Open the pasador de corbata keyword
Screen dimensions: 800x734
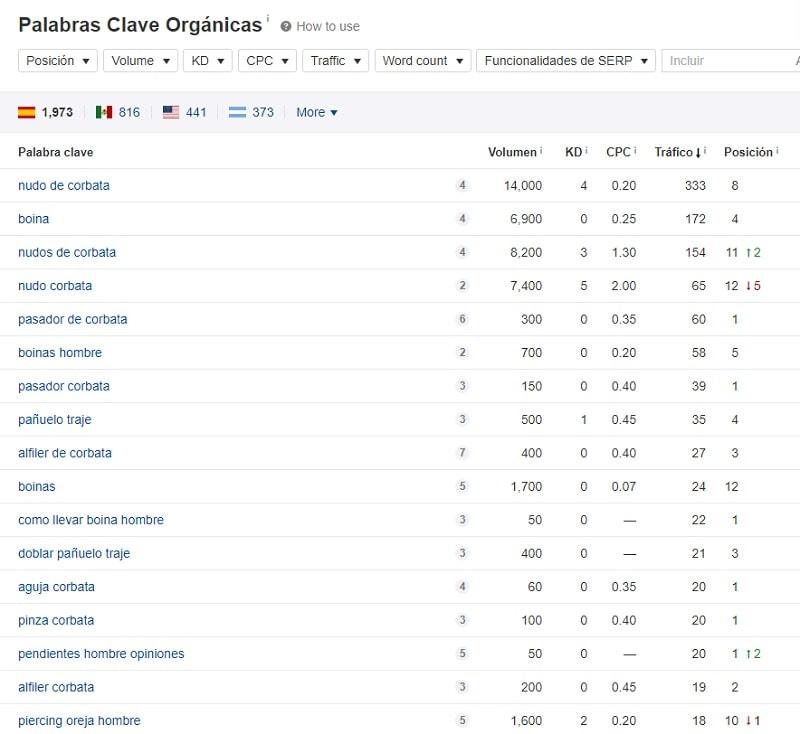pyautogui.click(x=73, y=319)
